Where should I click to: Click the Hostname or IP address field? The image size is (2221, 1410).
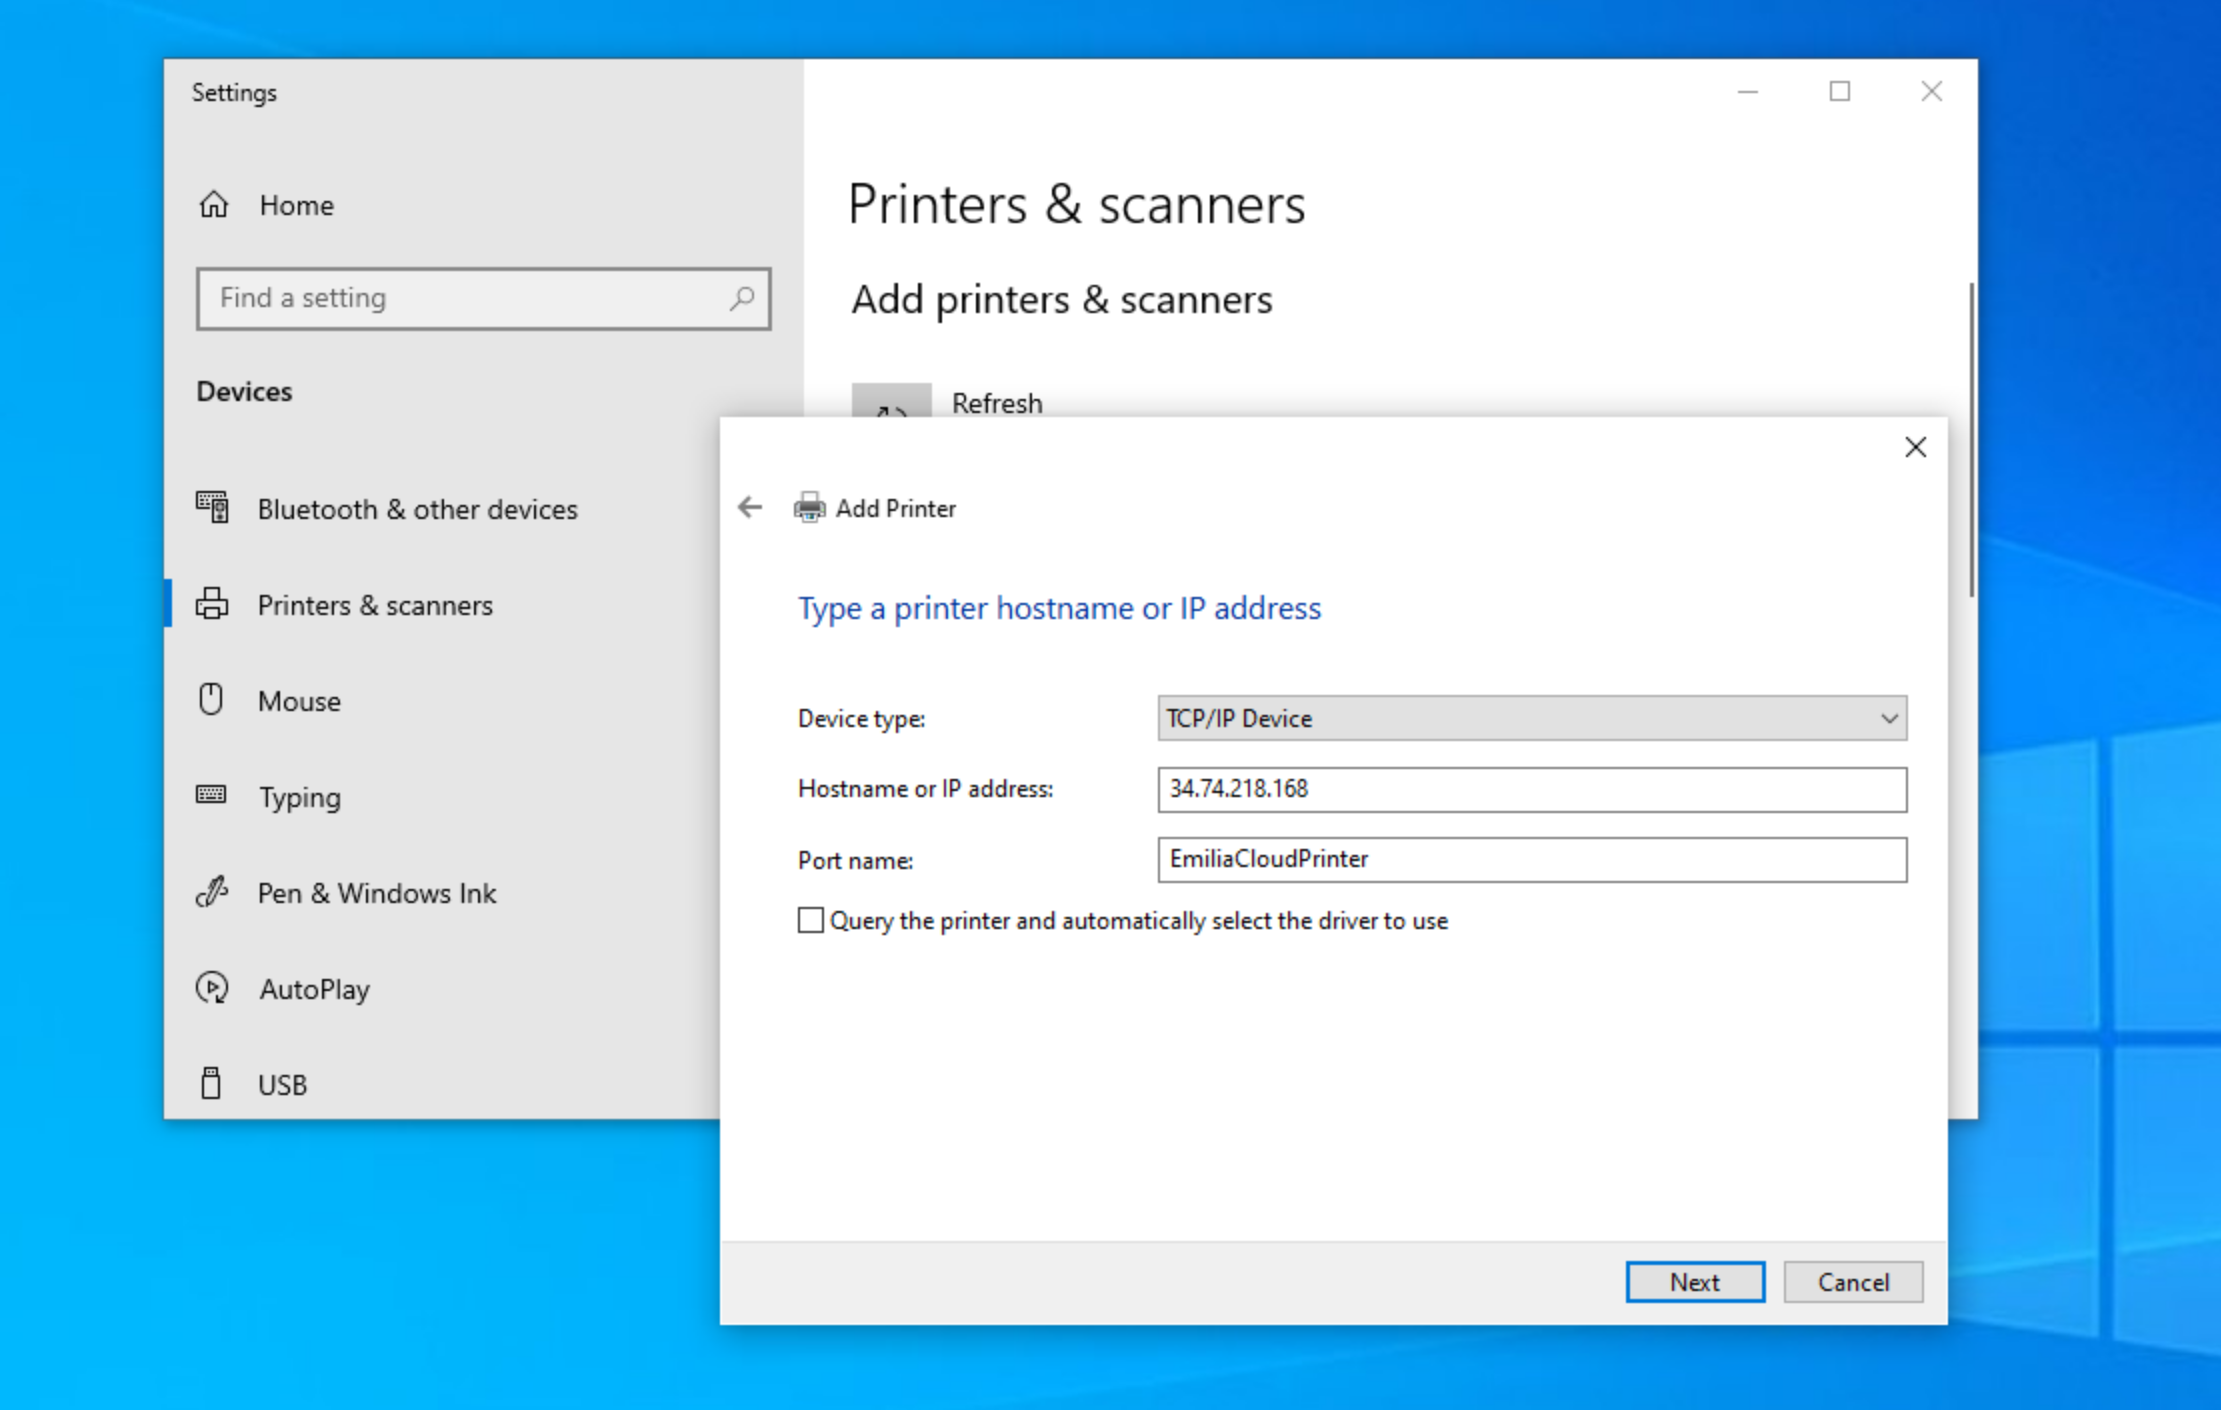pos(1531,789)
